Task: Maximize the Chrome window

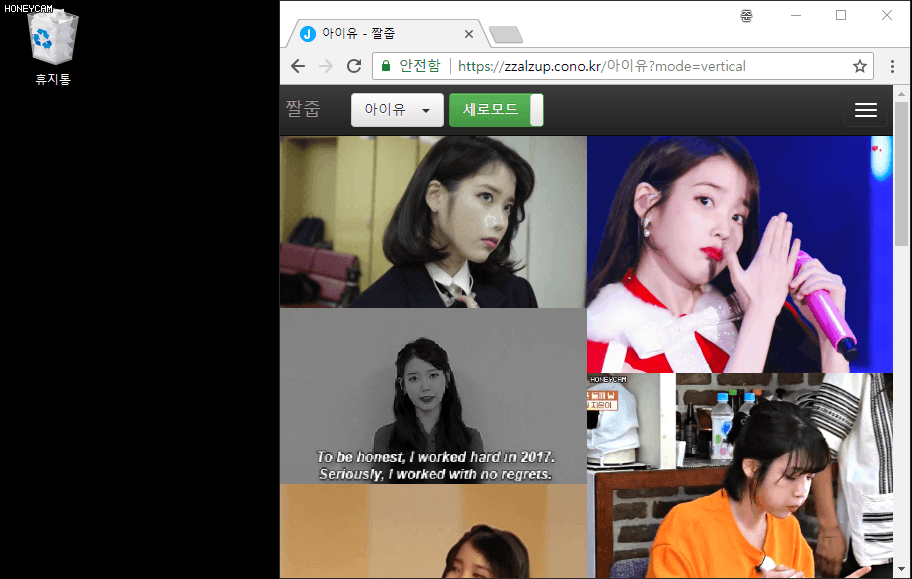Action: coord(841,15)
